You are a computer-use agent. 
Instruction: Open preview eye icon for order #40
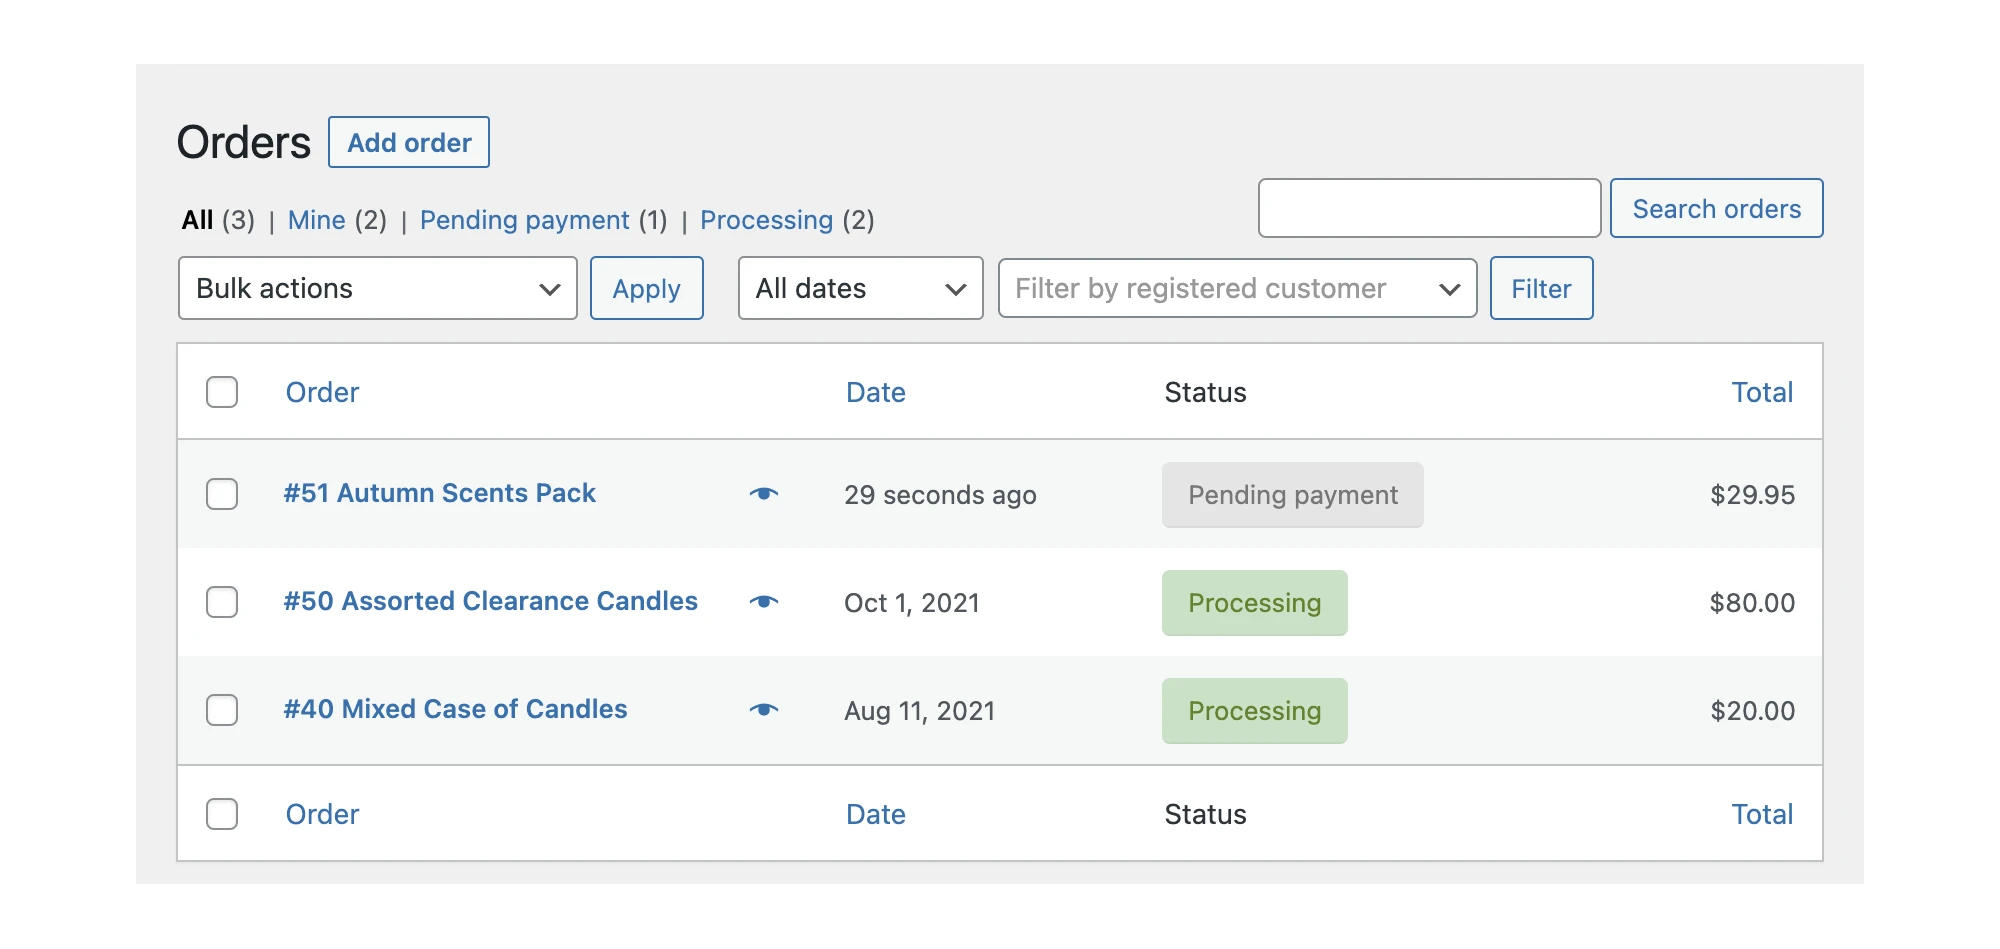764,710
